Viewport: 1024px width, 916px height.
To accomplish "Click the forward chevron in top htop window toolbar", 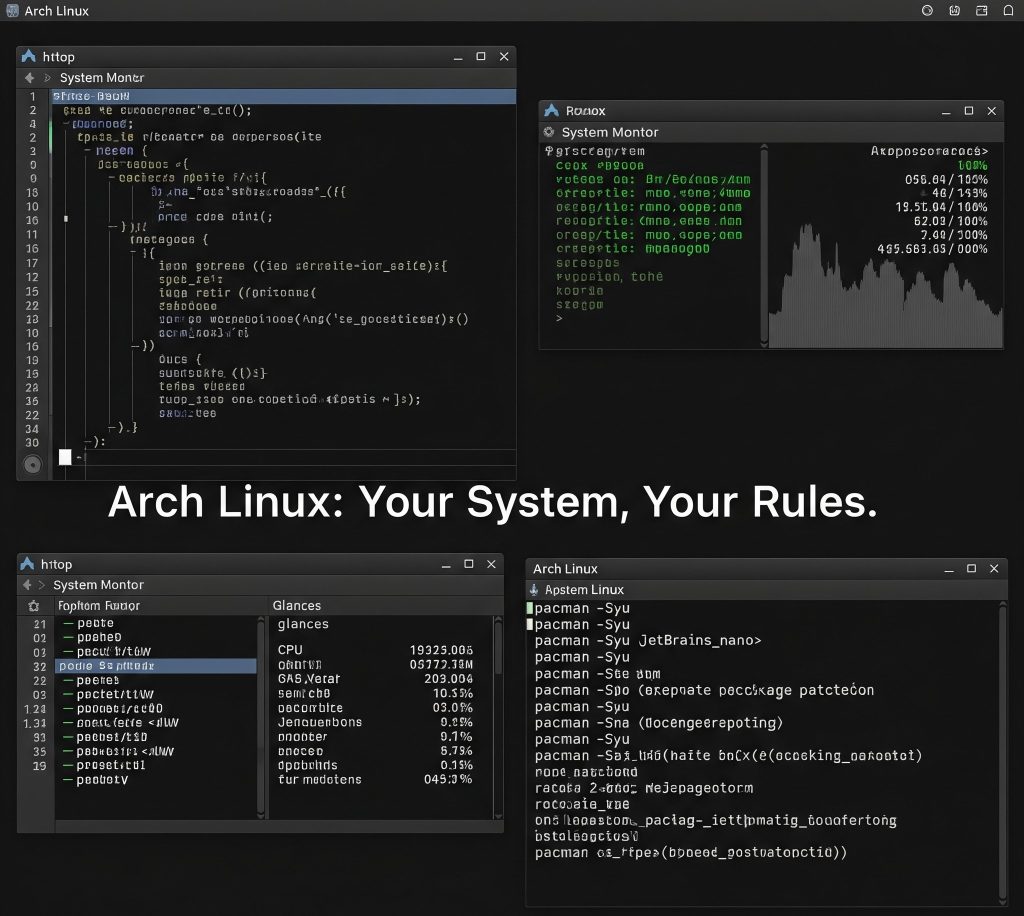I will pos(47,78).
